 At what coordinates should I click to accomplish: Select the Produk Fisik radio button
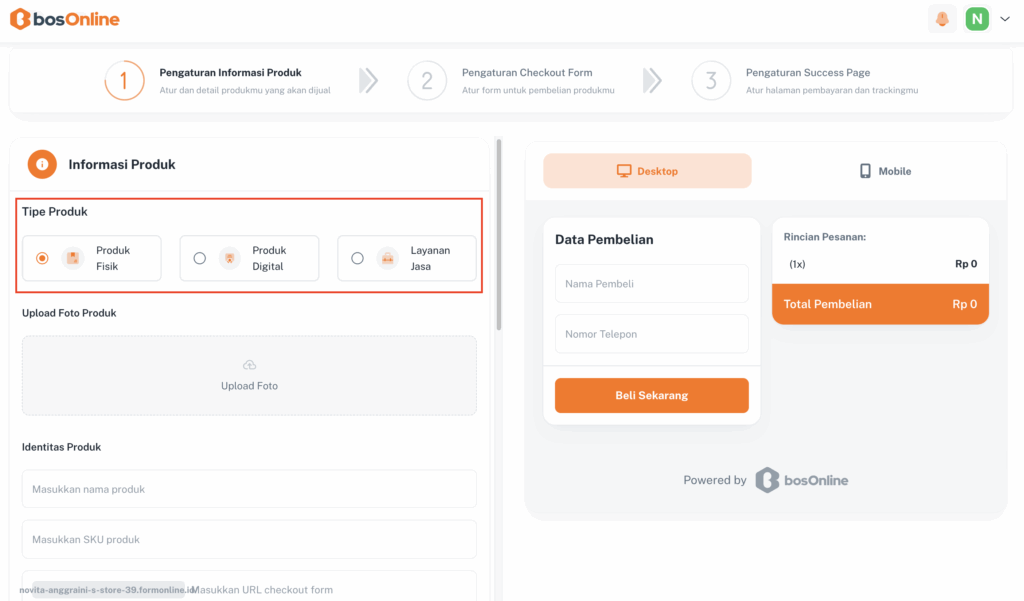pos(42,258)
